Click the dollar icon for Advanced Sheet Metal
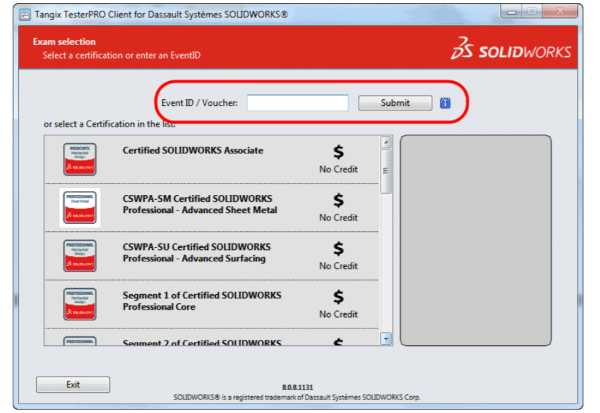Screen dimensions: 600x413 338,200
